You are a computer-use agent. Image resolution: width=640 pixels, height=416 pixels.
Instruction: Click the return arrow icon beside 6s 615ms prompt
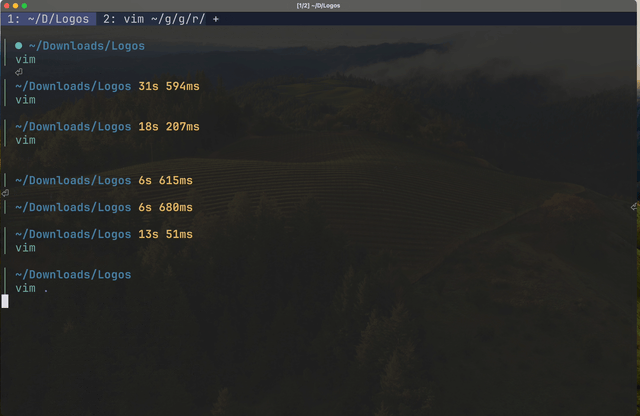(x=5, y=194)
